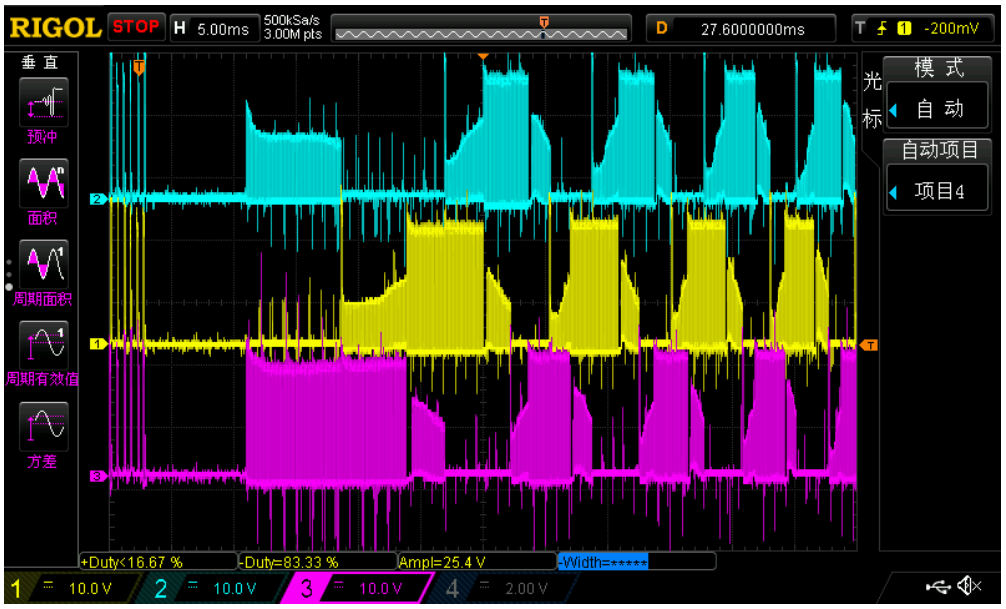Screen dimensions: 1006x609
Task: Select the 方差 variance measurement icon
Action: point(44,427)
